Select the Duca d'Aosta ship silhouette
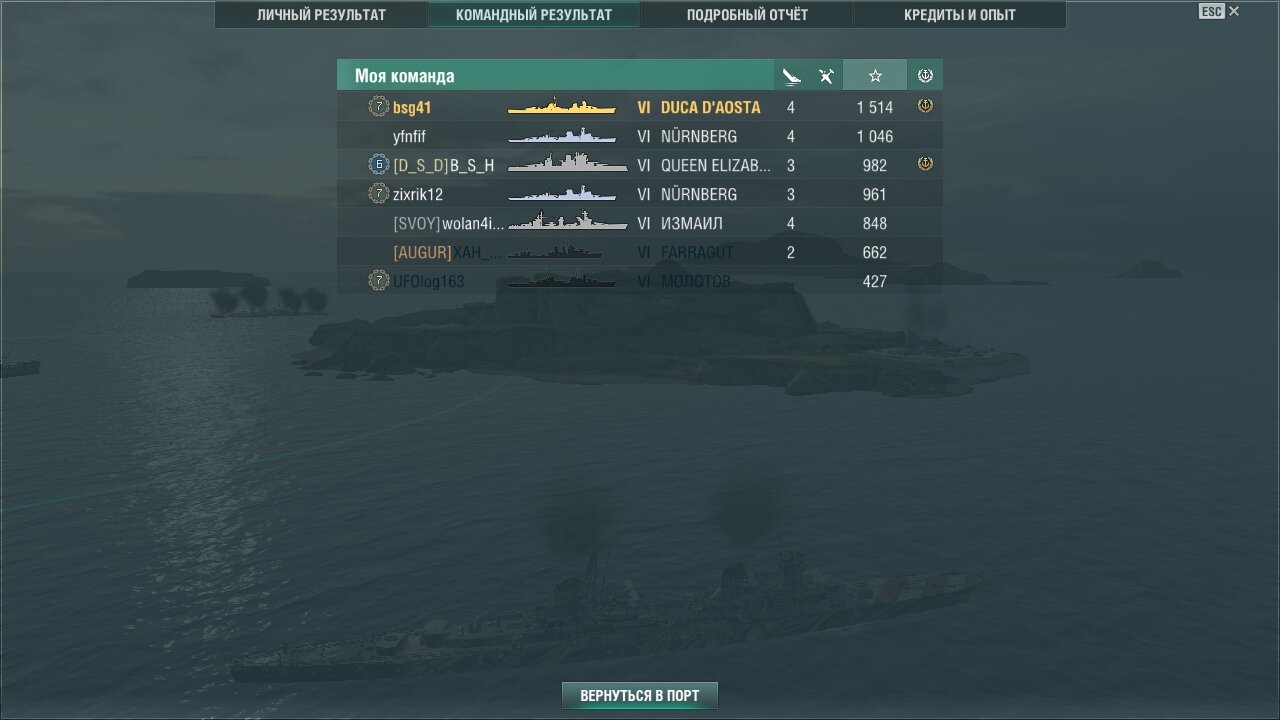This screenshot has width=1280, height=720. tap(561, 106)
